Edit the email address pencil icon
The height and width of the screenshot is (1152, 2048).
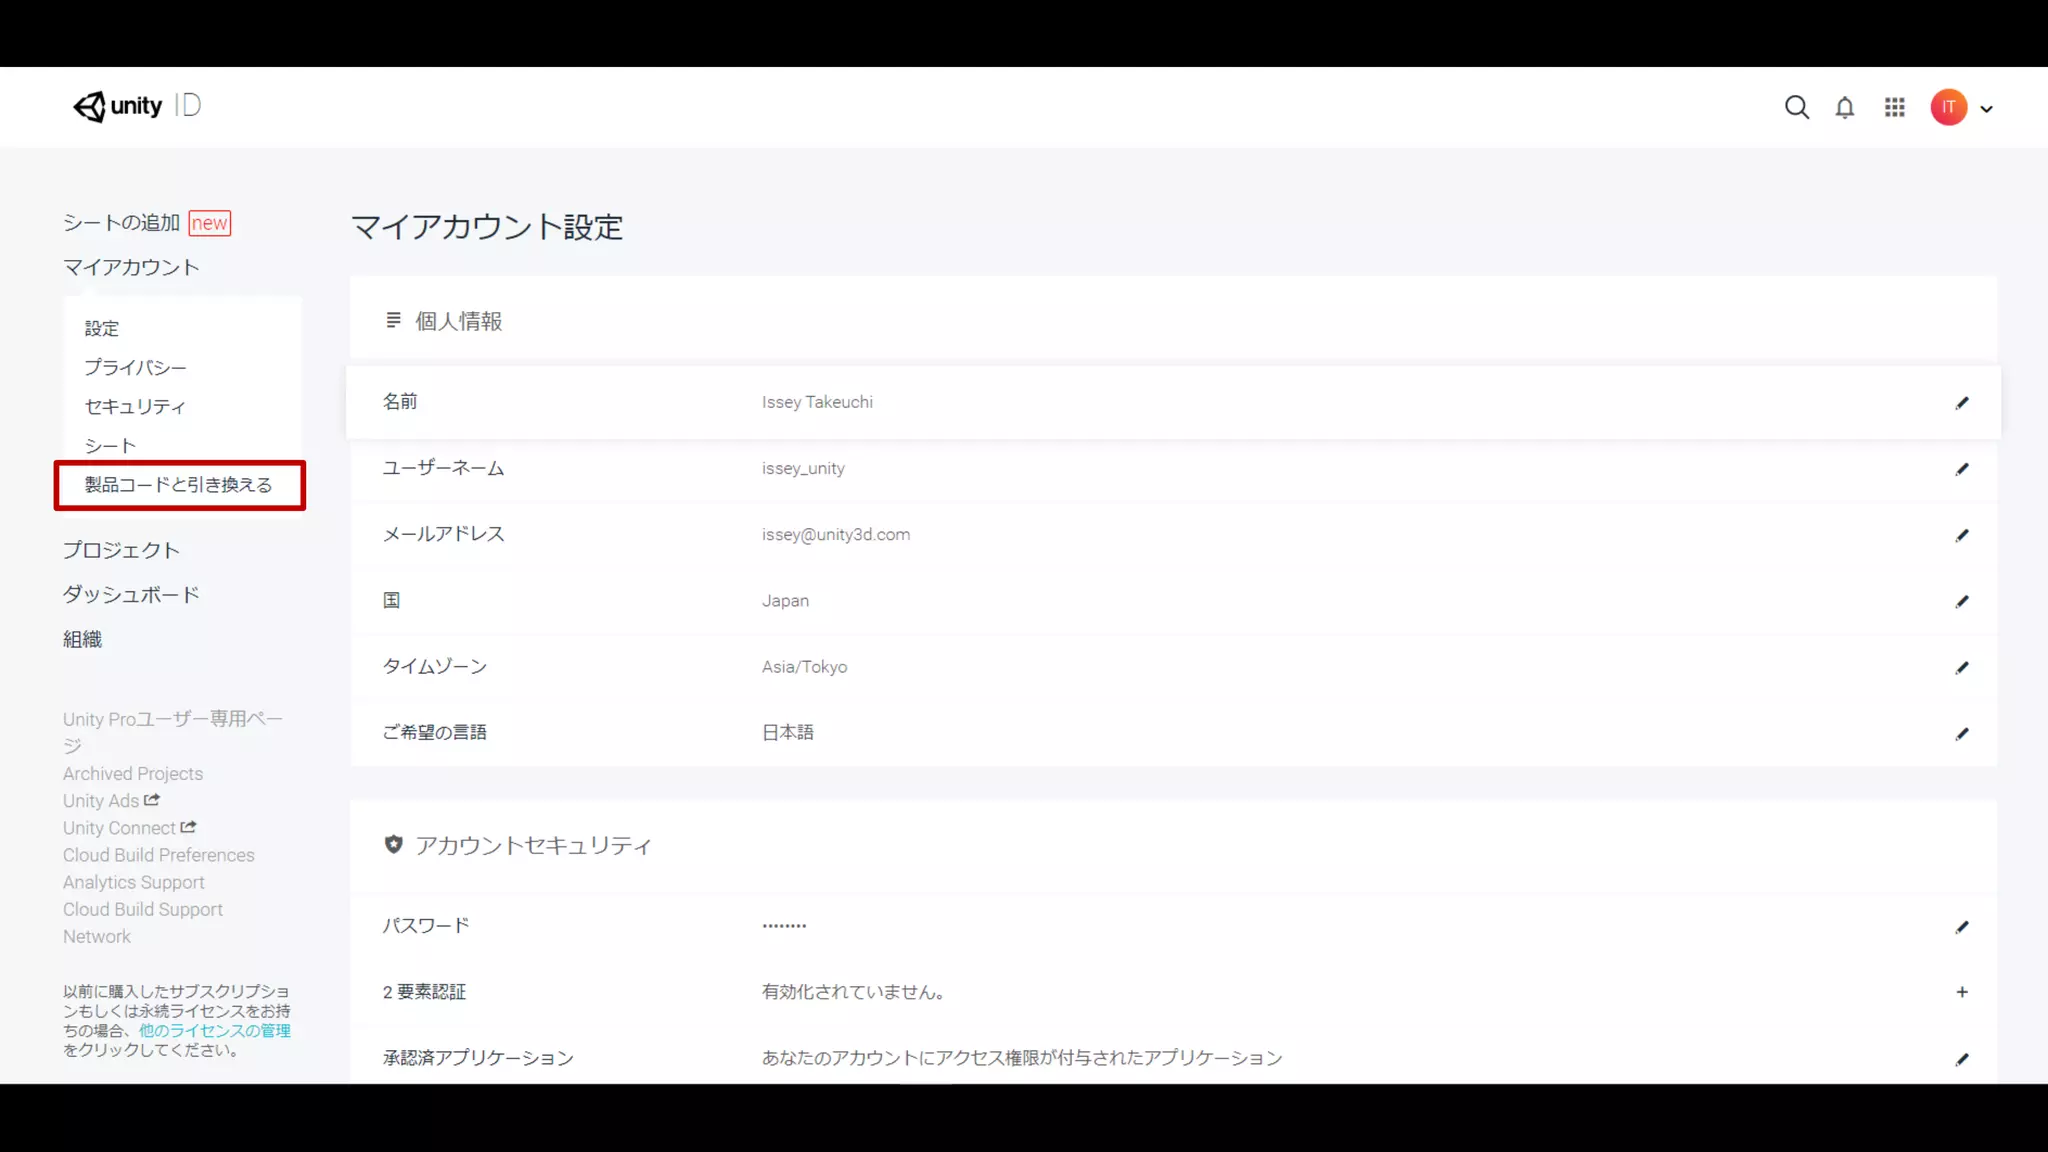point(1961,535)
